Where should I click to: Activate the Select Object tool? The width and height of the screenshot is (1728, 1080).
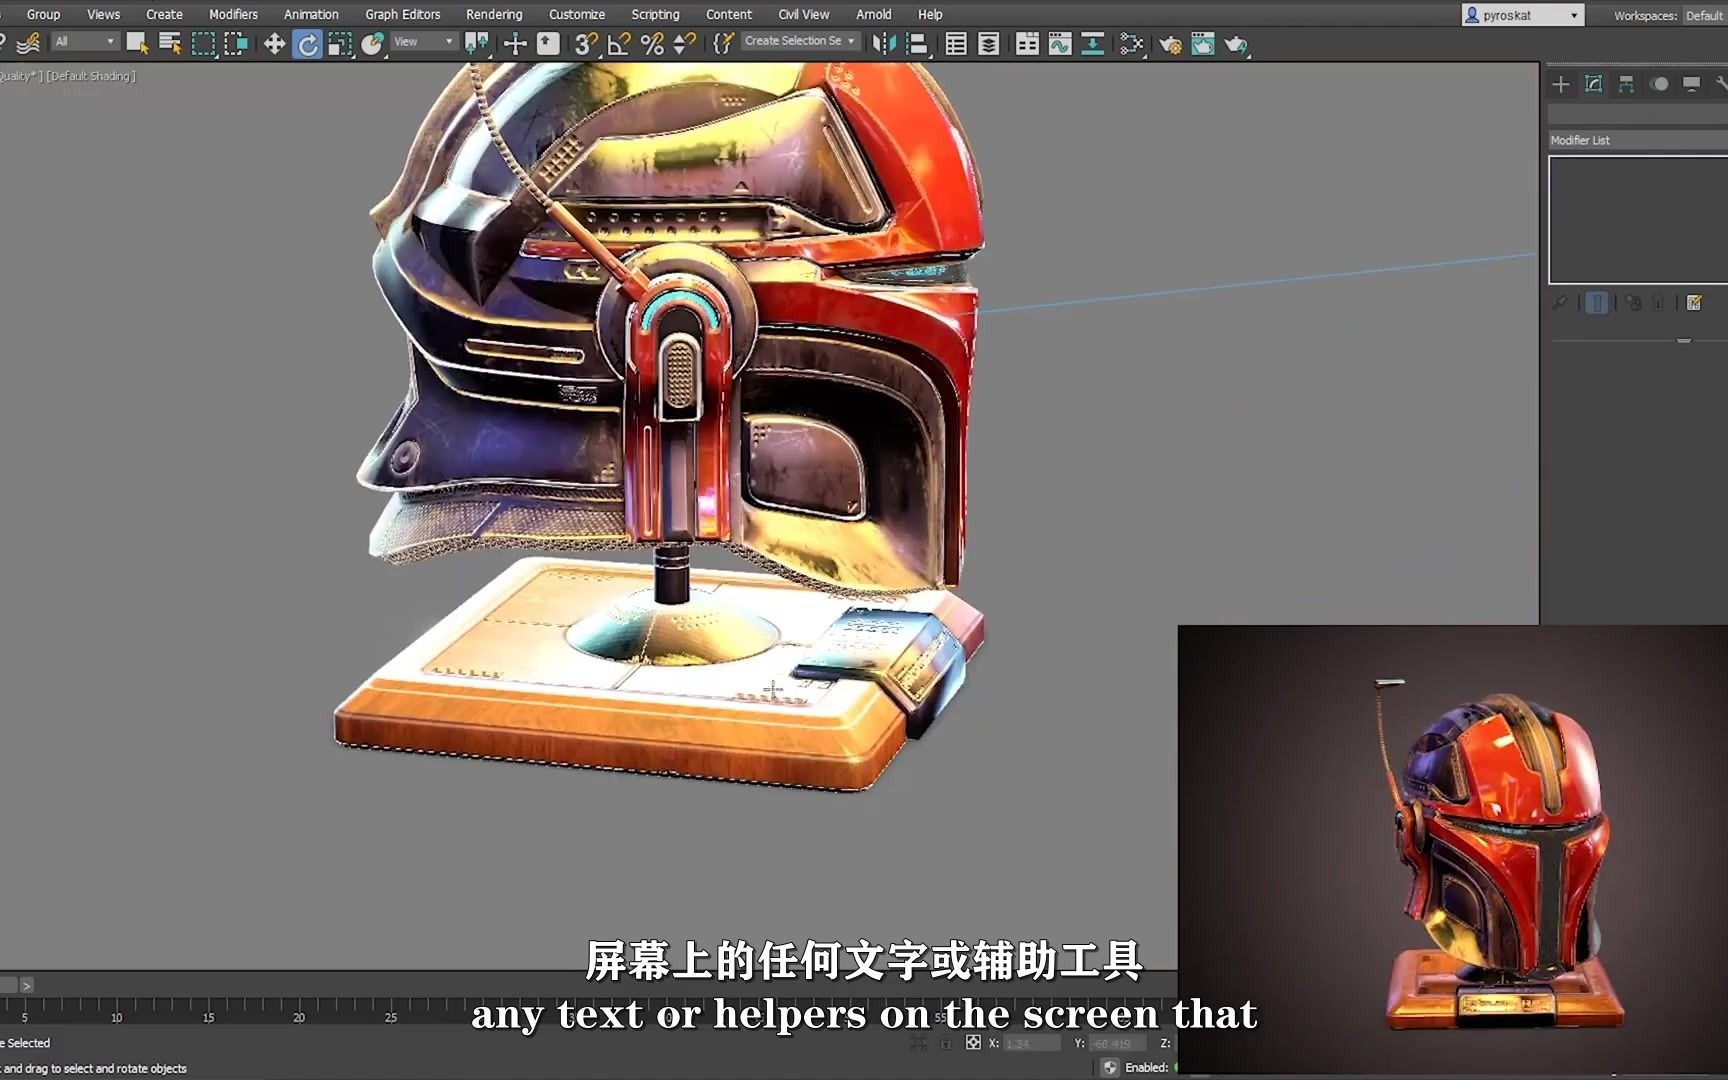[x=136, y=44]
